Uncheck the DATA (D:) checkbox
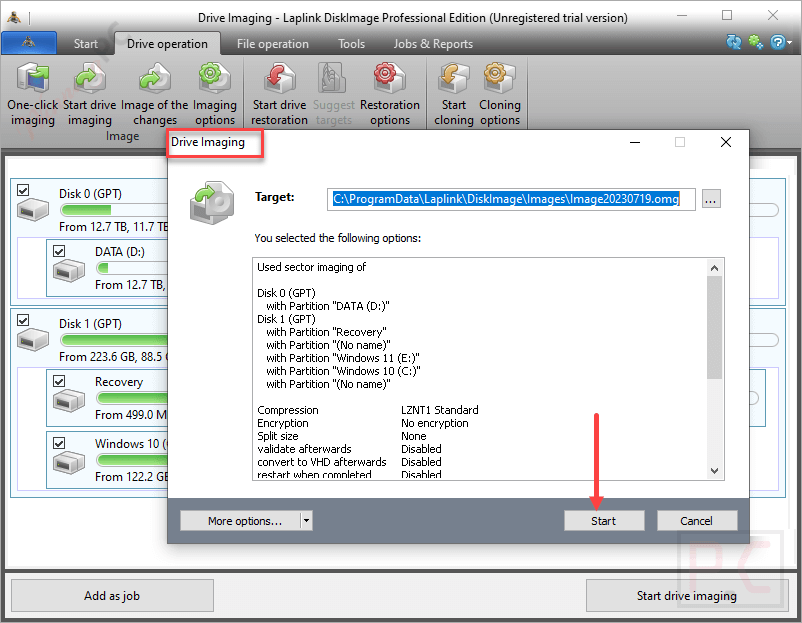 [x=59, y=251]
